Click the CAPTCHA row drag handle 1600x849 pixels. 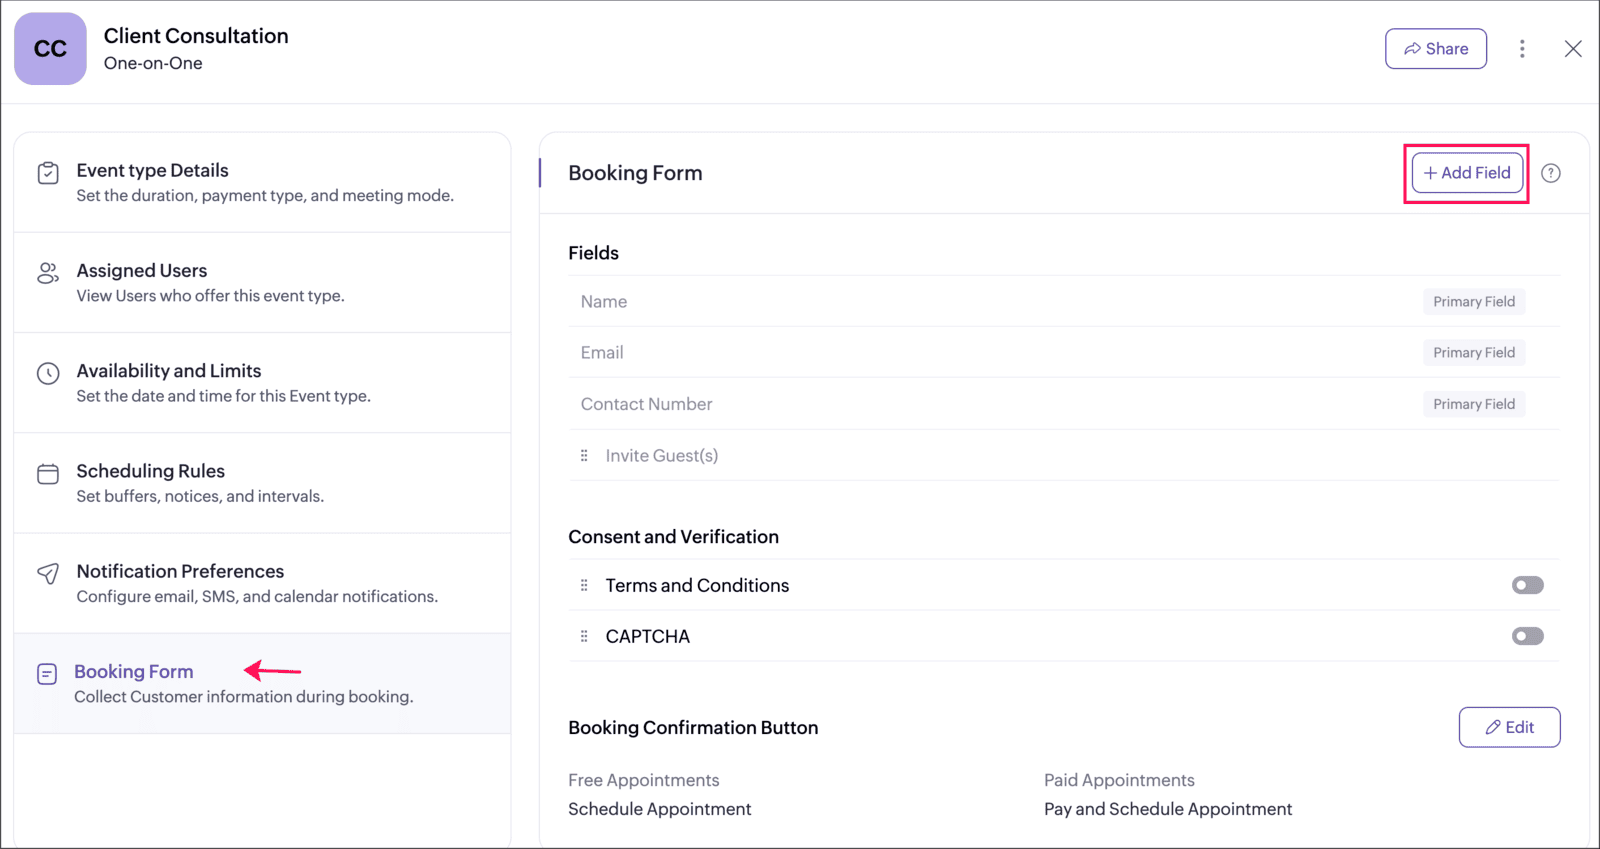point(584,636)
